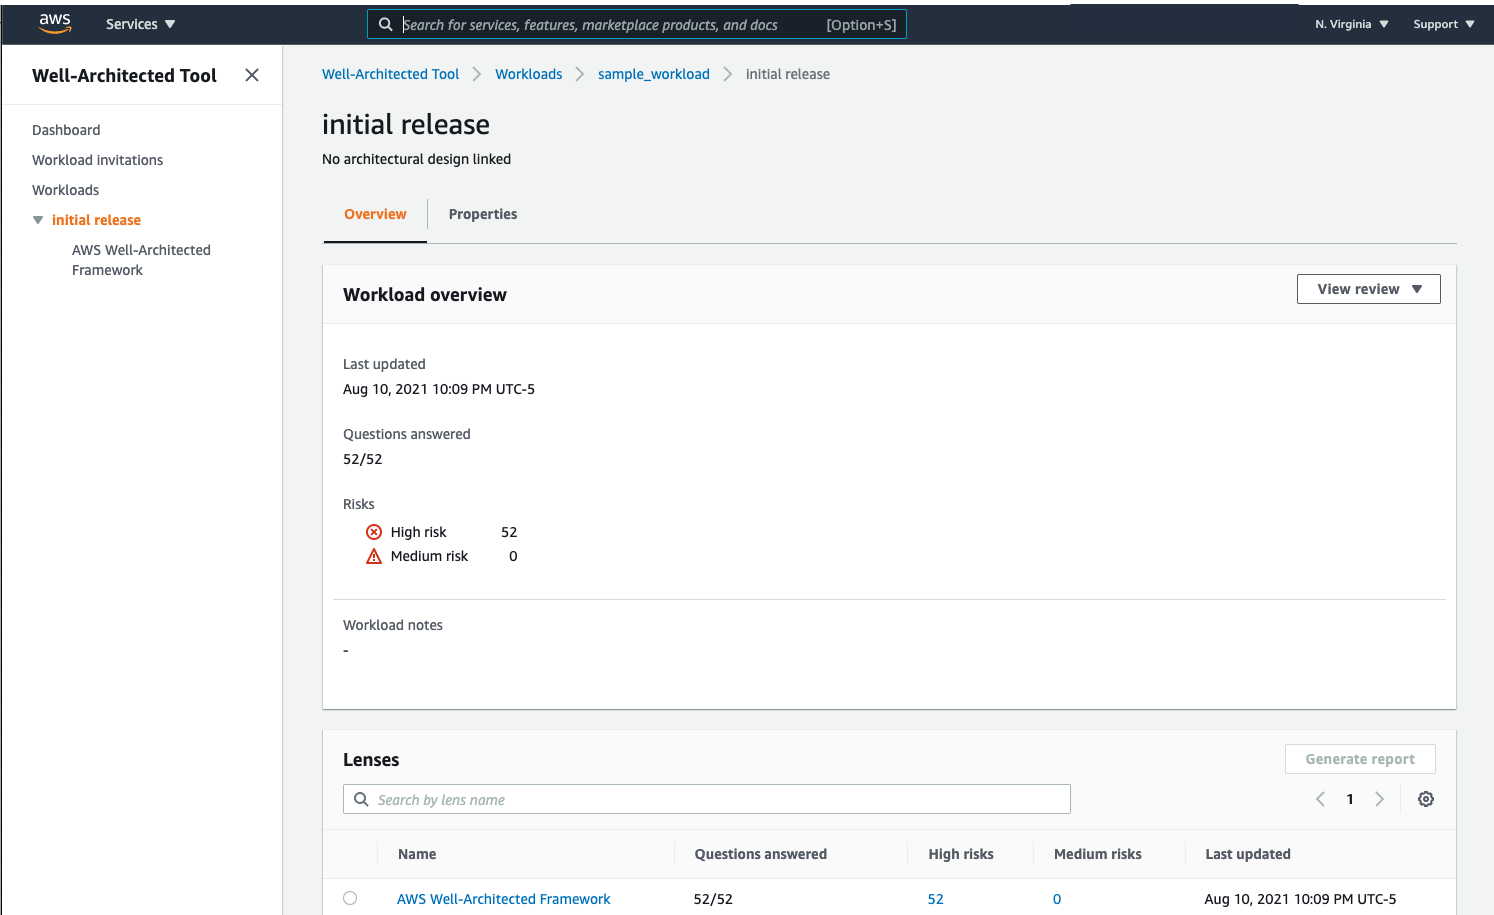Click the medium risks count 0 link
1494x915 pixels.
pos(1057,899)
